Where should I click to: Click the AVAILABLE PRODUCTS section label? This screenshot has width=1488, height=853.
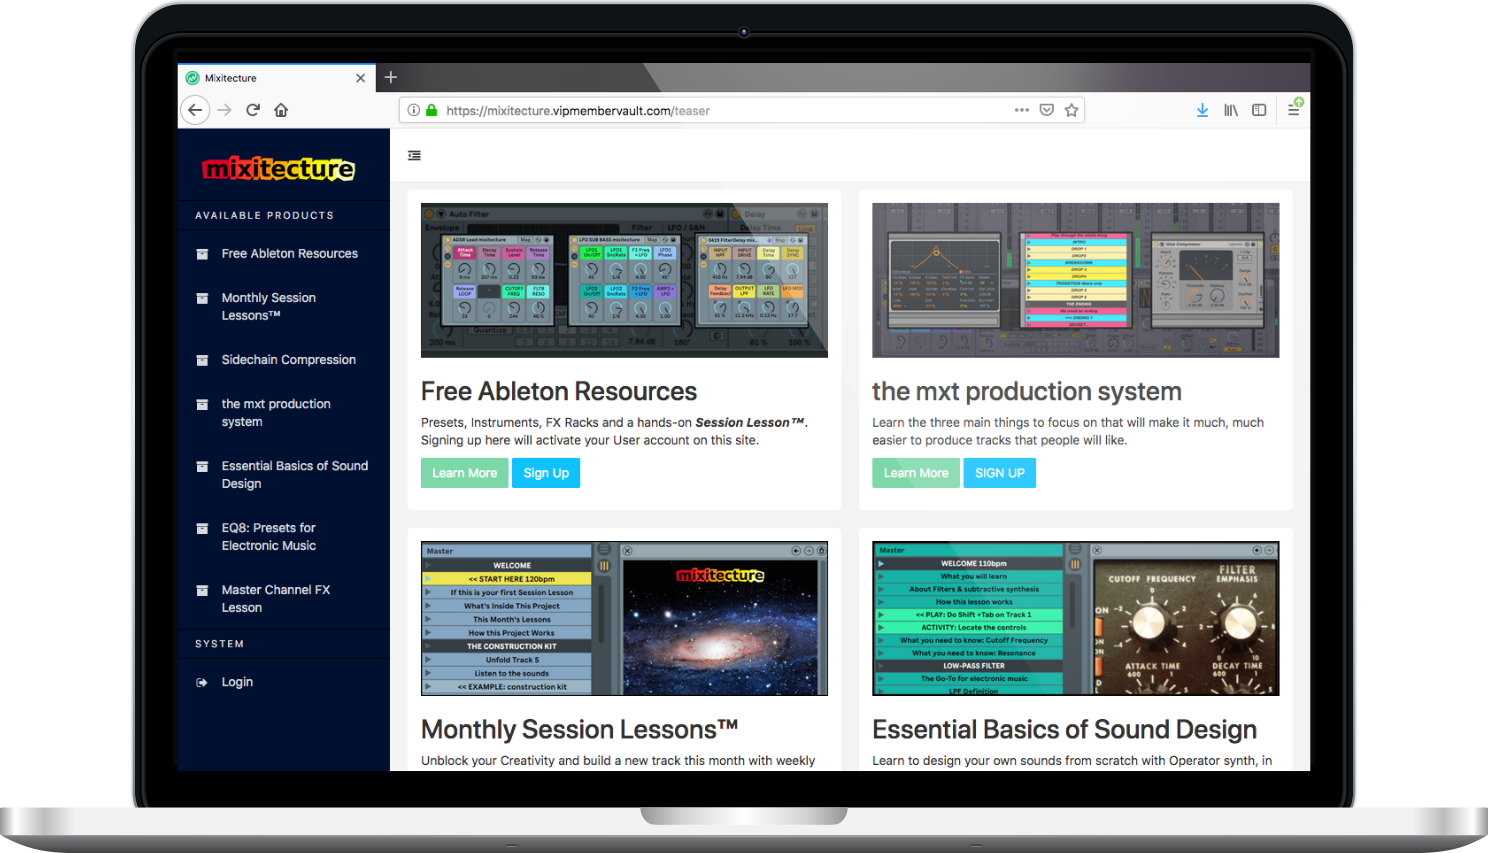[x=265, y=215]
